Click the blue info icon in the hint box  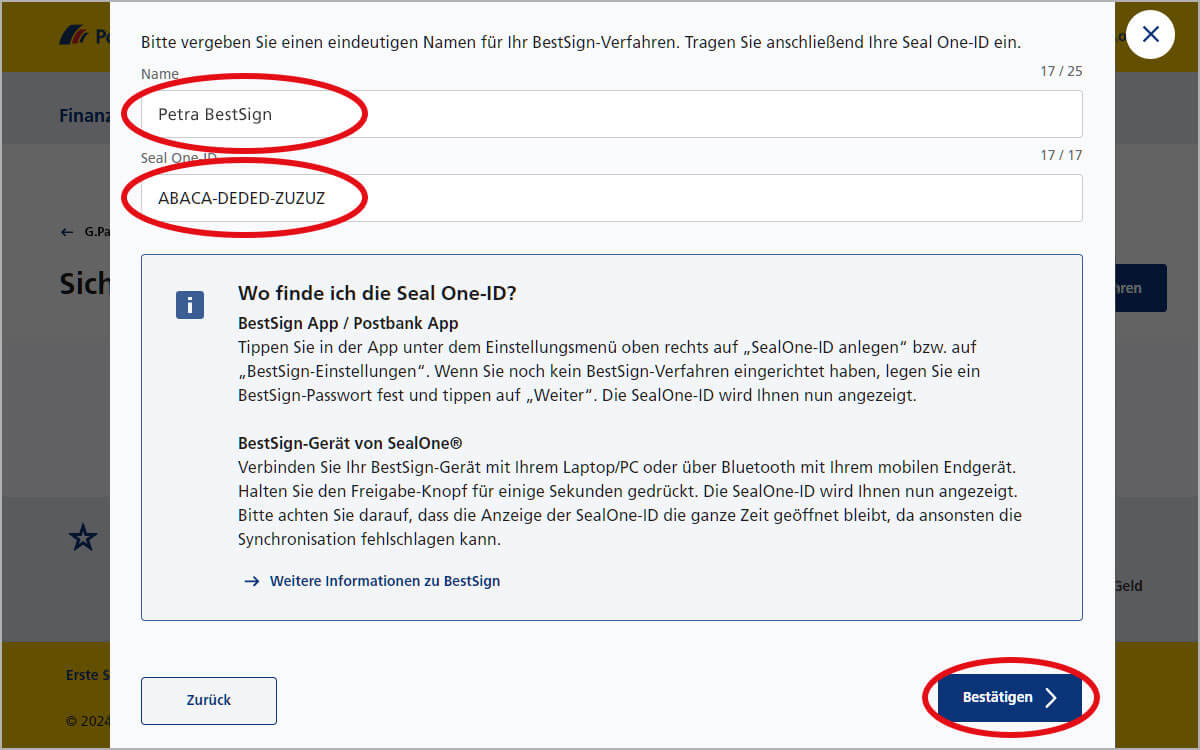coord(189,304)
